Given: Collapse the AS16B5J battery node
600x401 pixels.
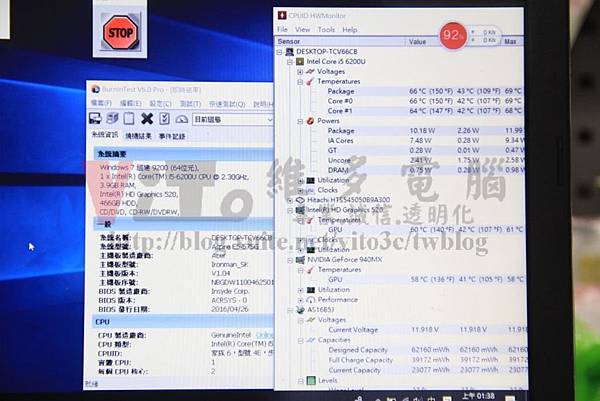Looking at the screenshot, I should click(290, 310).
